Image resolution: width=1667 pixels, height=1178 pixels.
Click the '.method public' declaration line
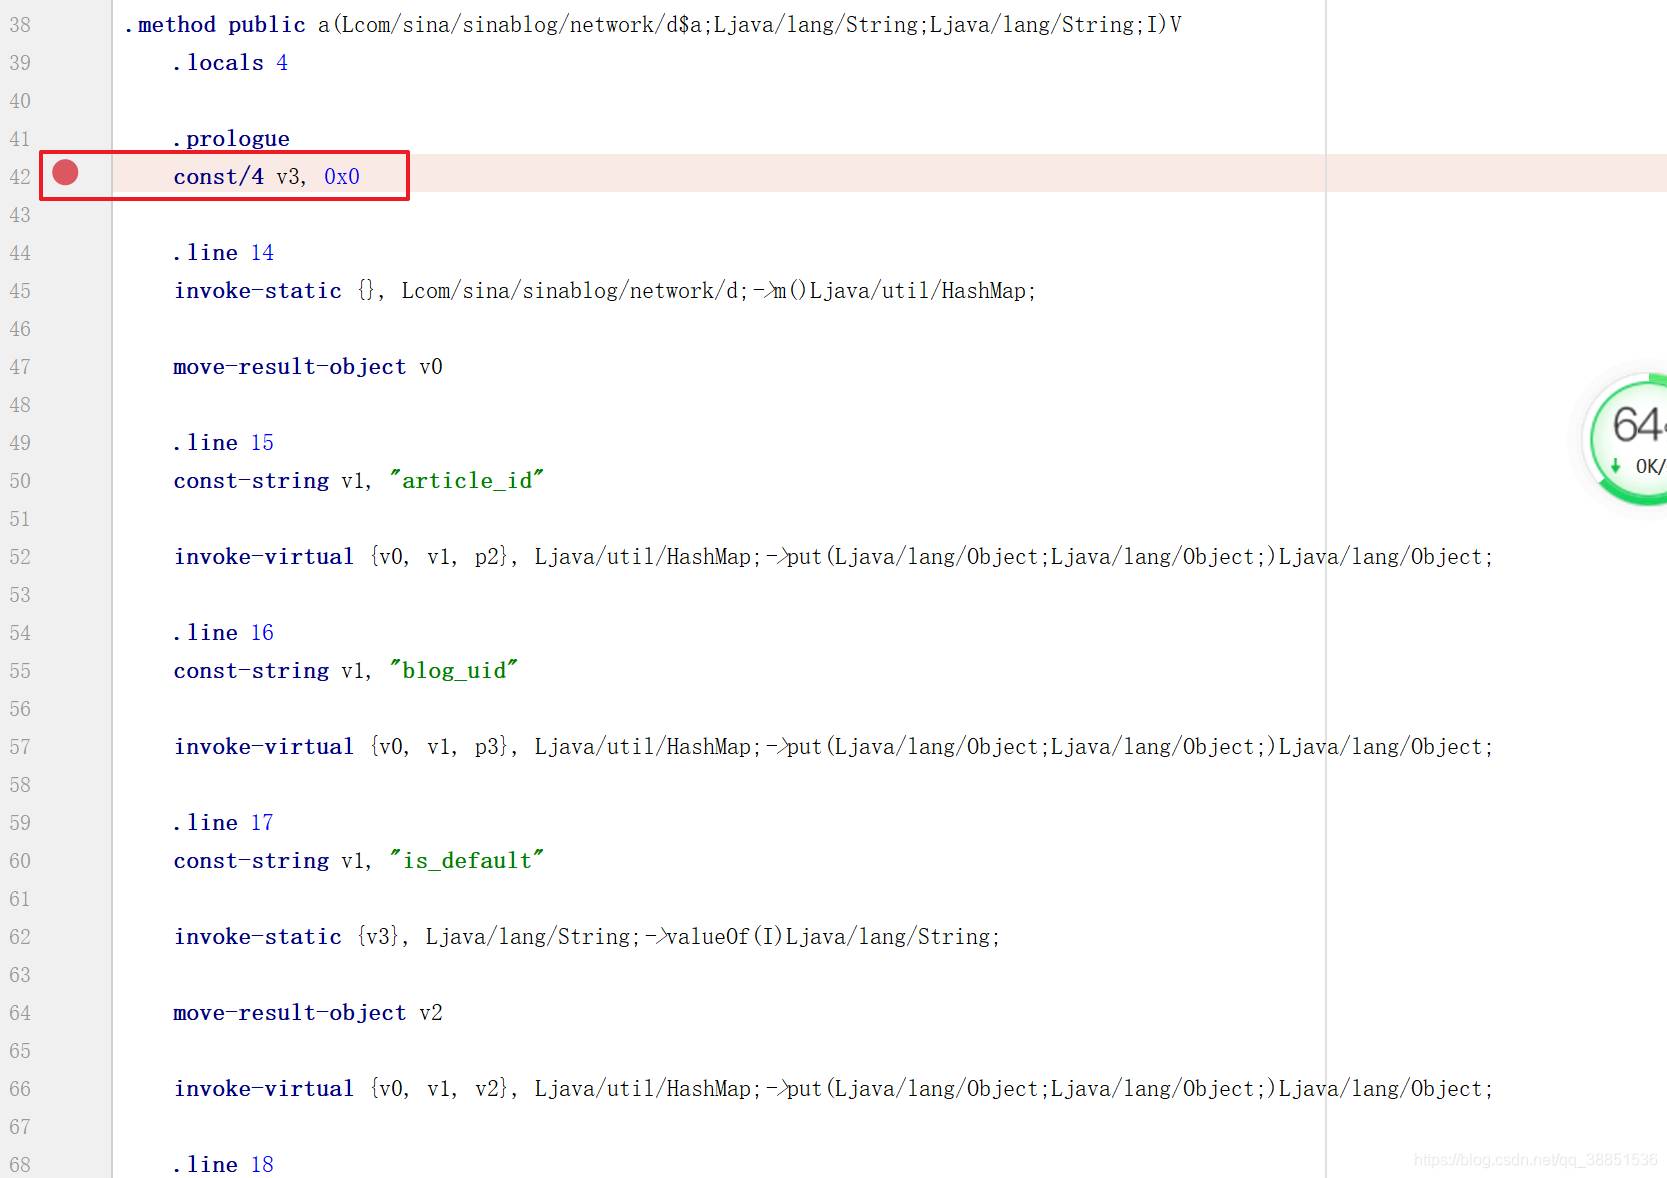click(x=652, y=25)
